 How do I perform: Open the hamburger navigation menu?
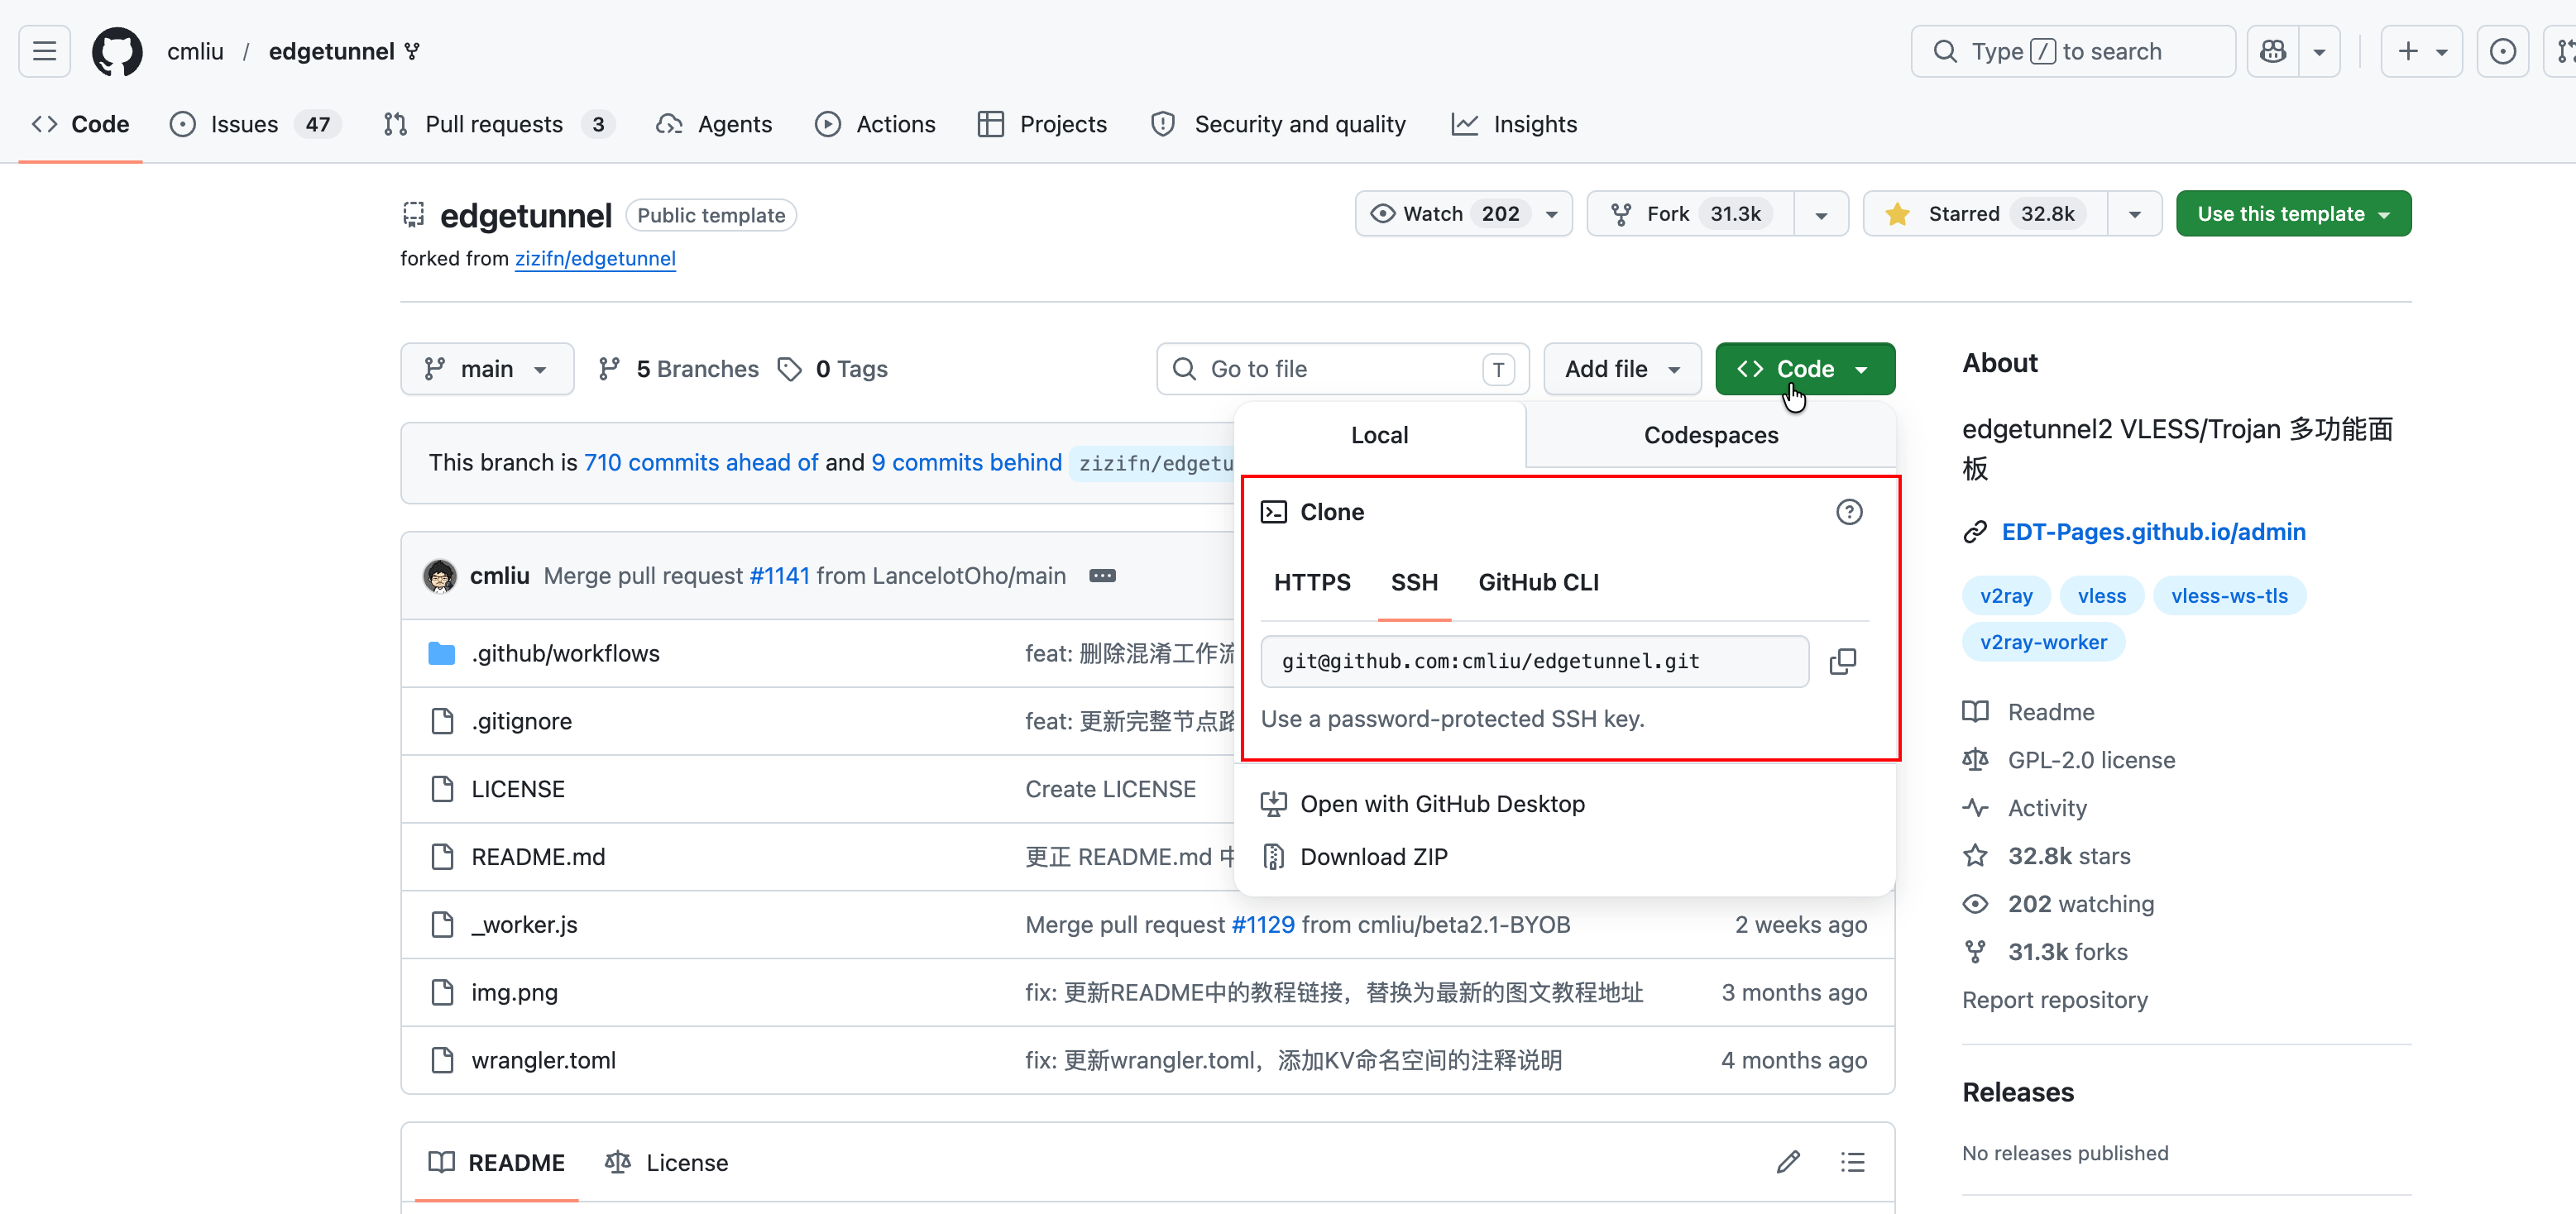pyautogui.click(x=44, y=51)
